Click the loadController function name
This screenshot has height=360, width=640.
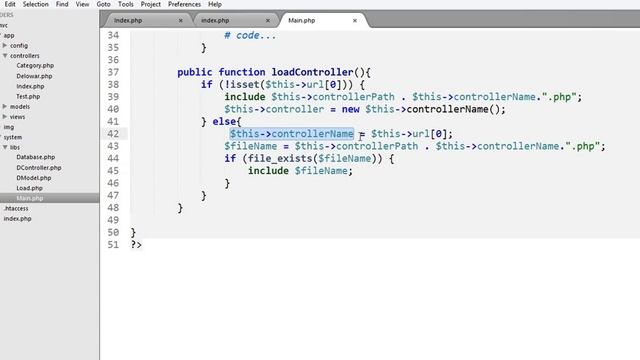click(312, 72)
